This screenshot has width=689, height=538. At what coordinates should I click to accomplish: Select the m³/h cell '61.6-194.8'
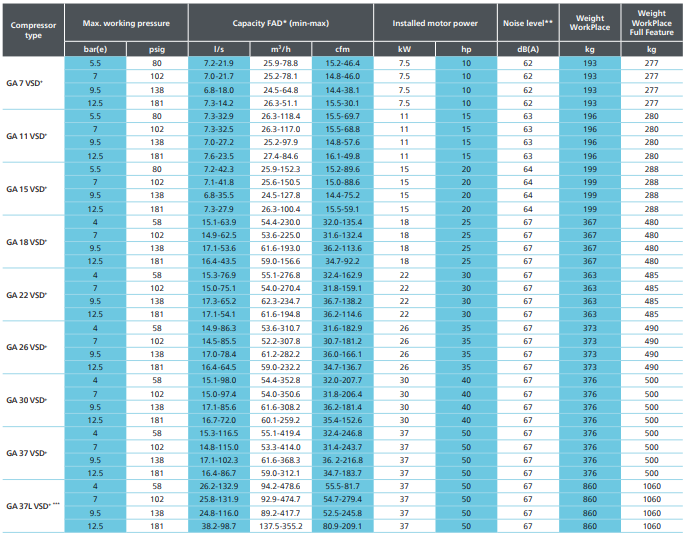(x=281, y=314)
